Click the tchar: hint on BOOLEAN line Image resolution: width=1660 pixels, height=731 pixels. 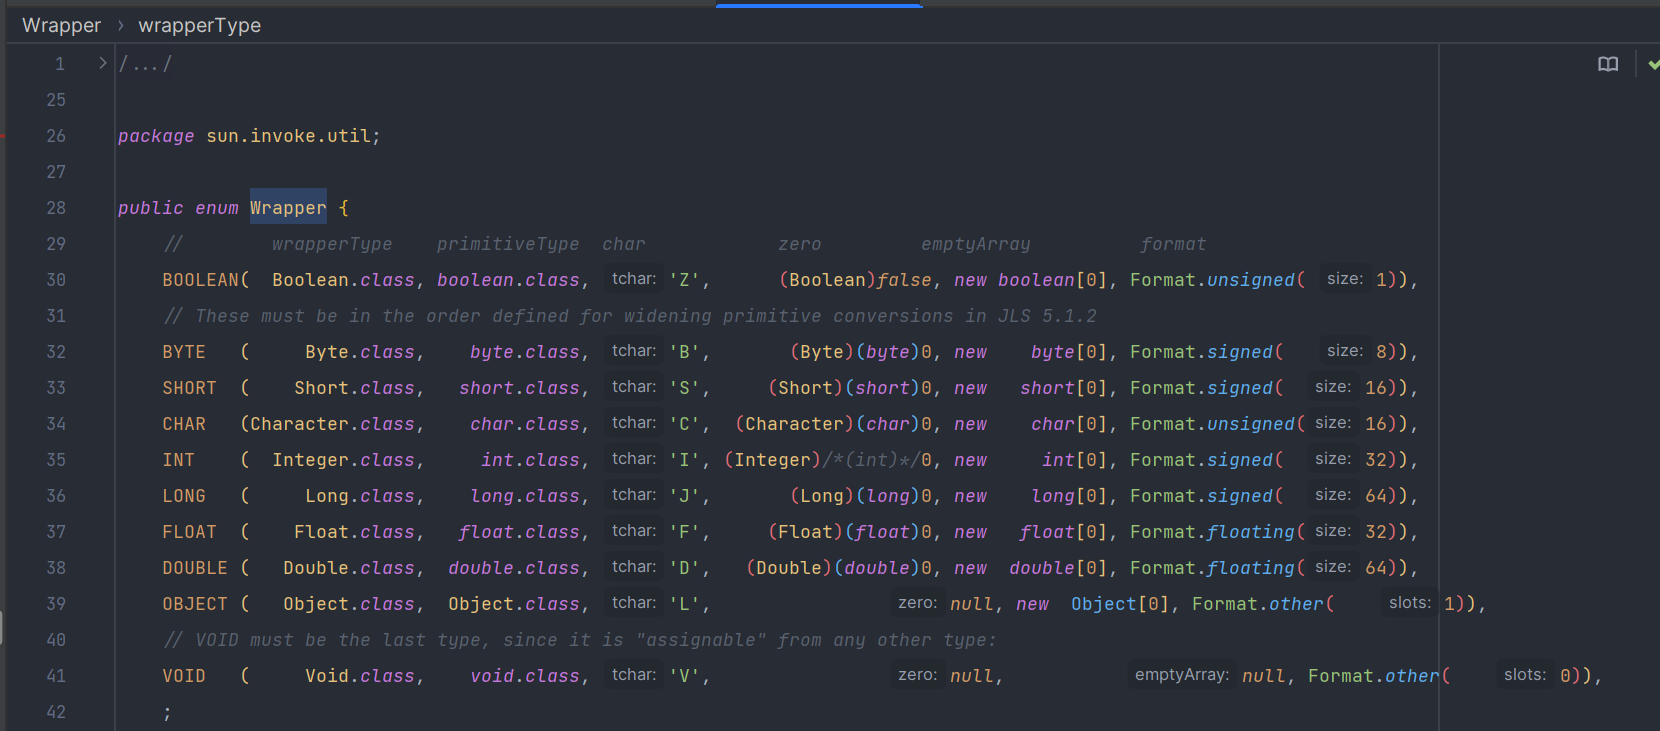[x=634, y=279]
